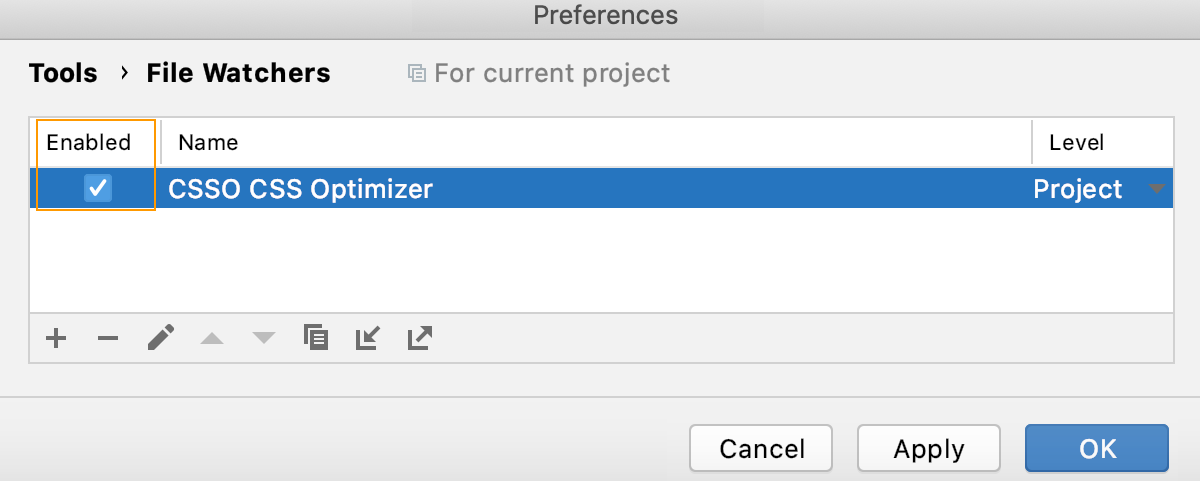This screenshot has height=481, width=1200.
Task: Select the CSSO CSS Optimizer row
Action: click(600, 189)
